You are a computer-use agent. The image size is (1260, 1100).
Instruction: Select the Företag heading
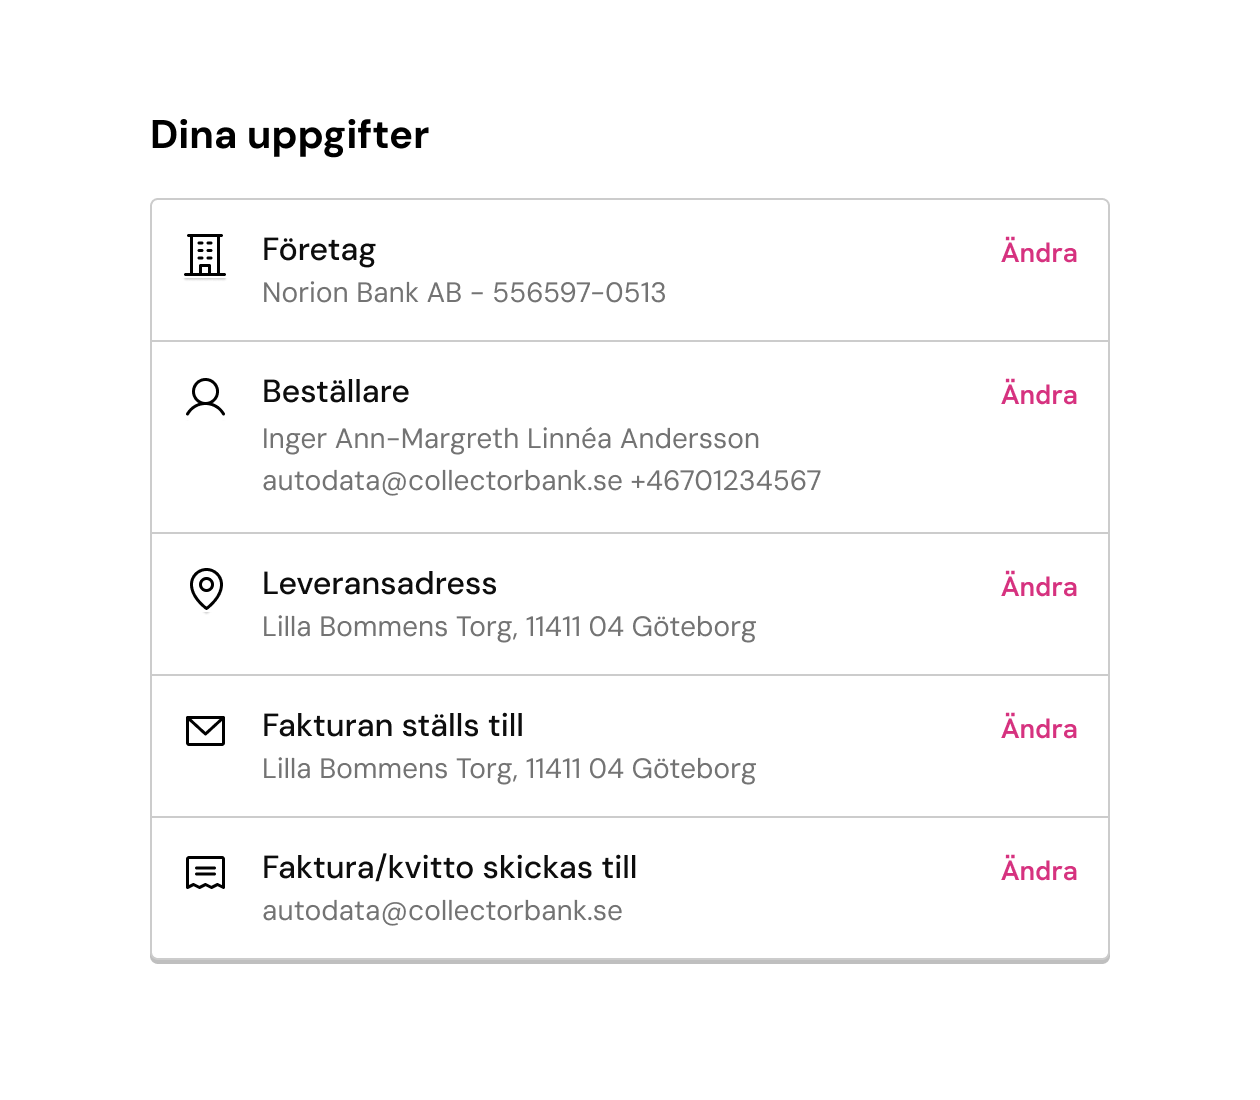[319, 250]
